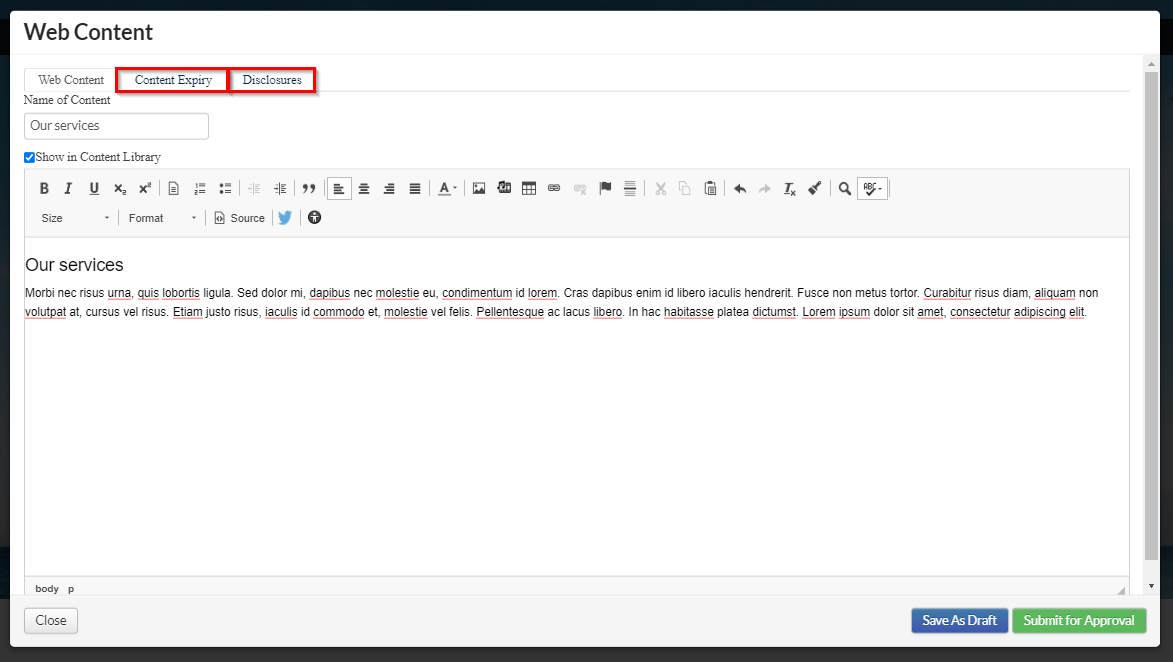Click the Twitter bird icon
Viewport: 1173px width, 662px height.
click(x=285, y=218)
